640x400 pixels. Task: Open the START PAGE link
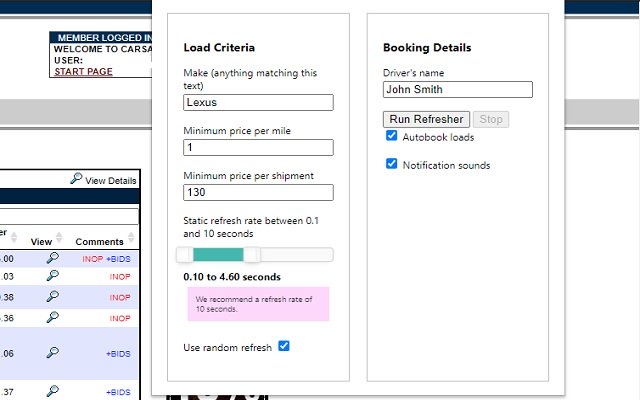tap(83, 71)
